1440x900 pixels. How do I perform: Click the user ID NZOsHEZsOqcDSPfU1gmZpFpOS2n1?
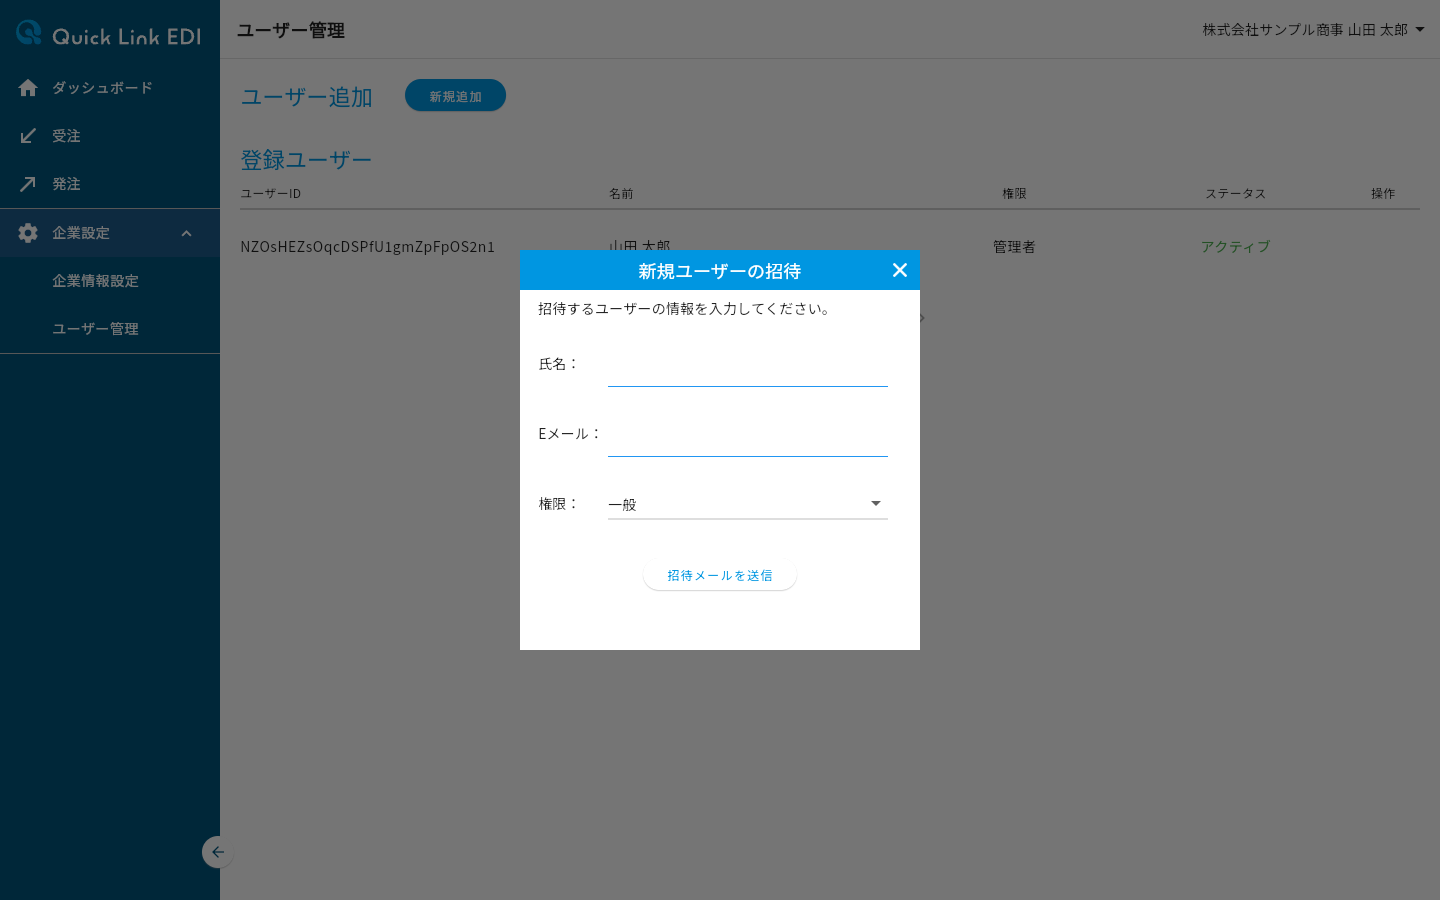click(367, 247)
